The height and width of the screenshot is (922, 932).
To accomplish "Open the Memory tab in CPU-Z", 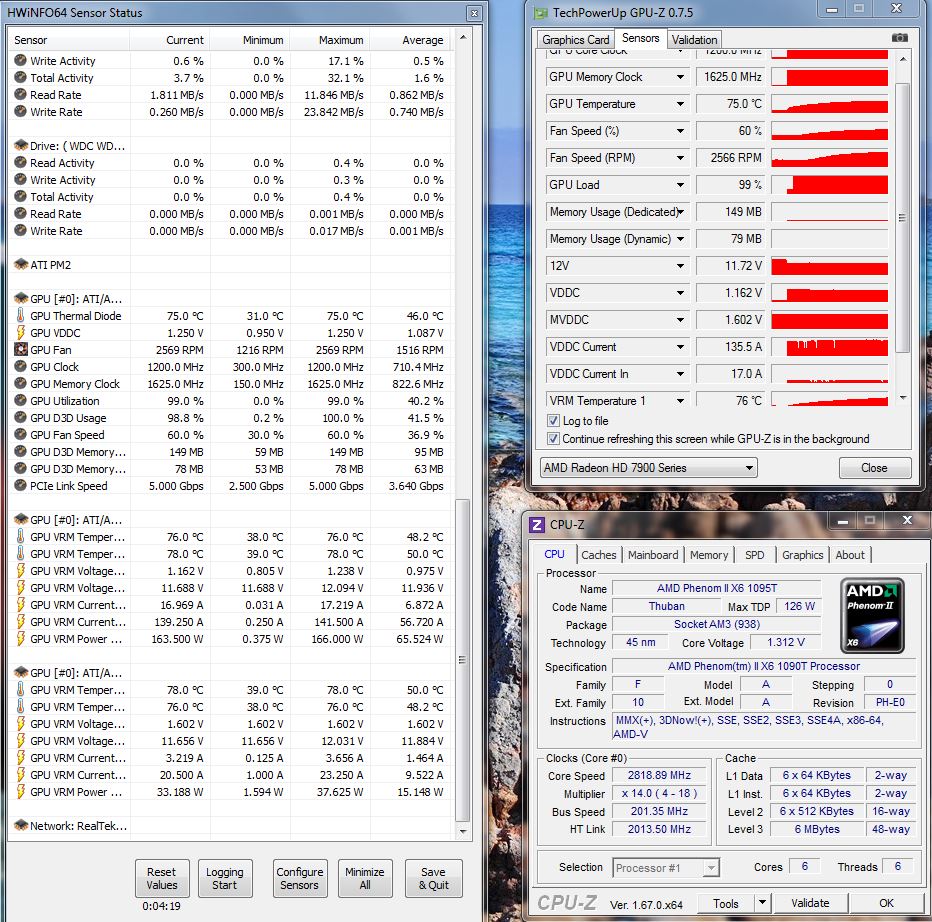I will coord(709,555).
